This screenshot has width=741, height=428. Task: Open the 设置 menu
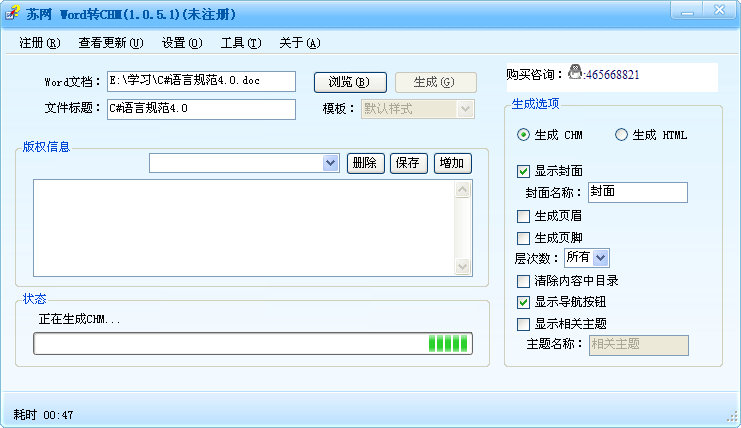(182, 43)
